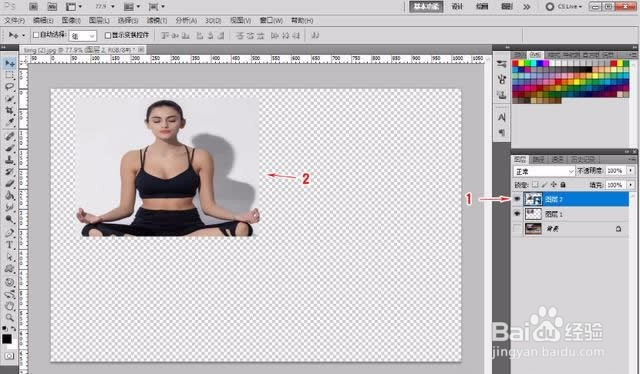Hide 图层 2 using its eye icon
640x374 pixels.
coord(517,199)
